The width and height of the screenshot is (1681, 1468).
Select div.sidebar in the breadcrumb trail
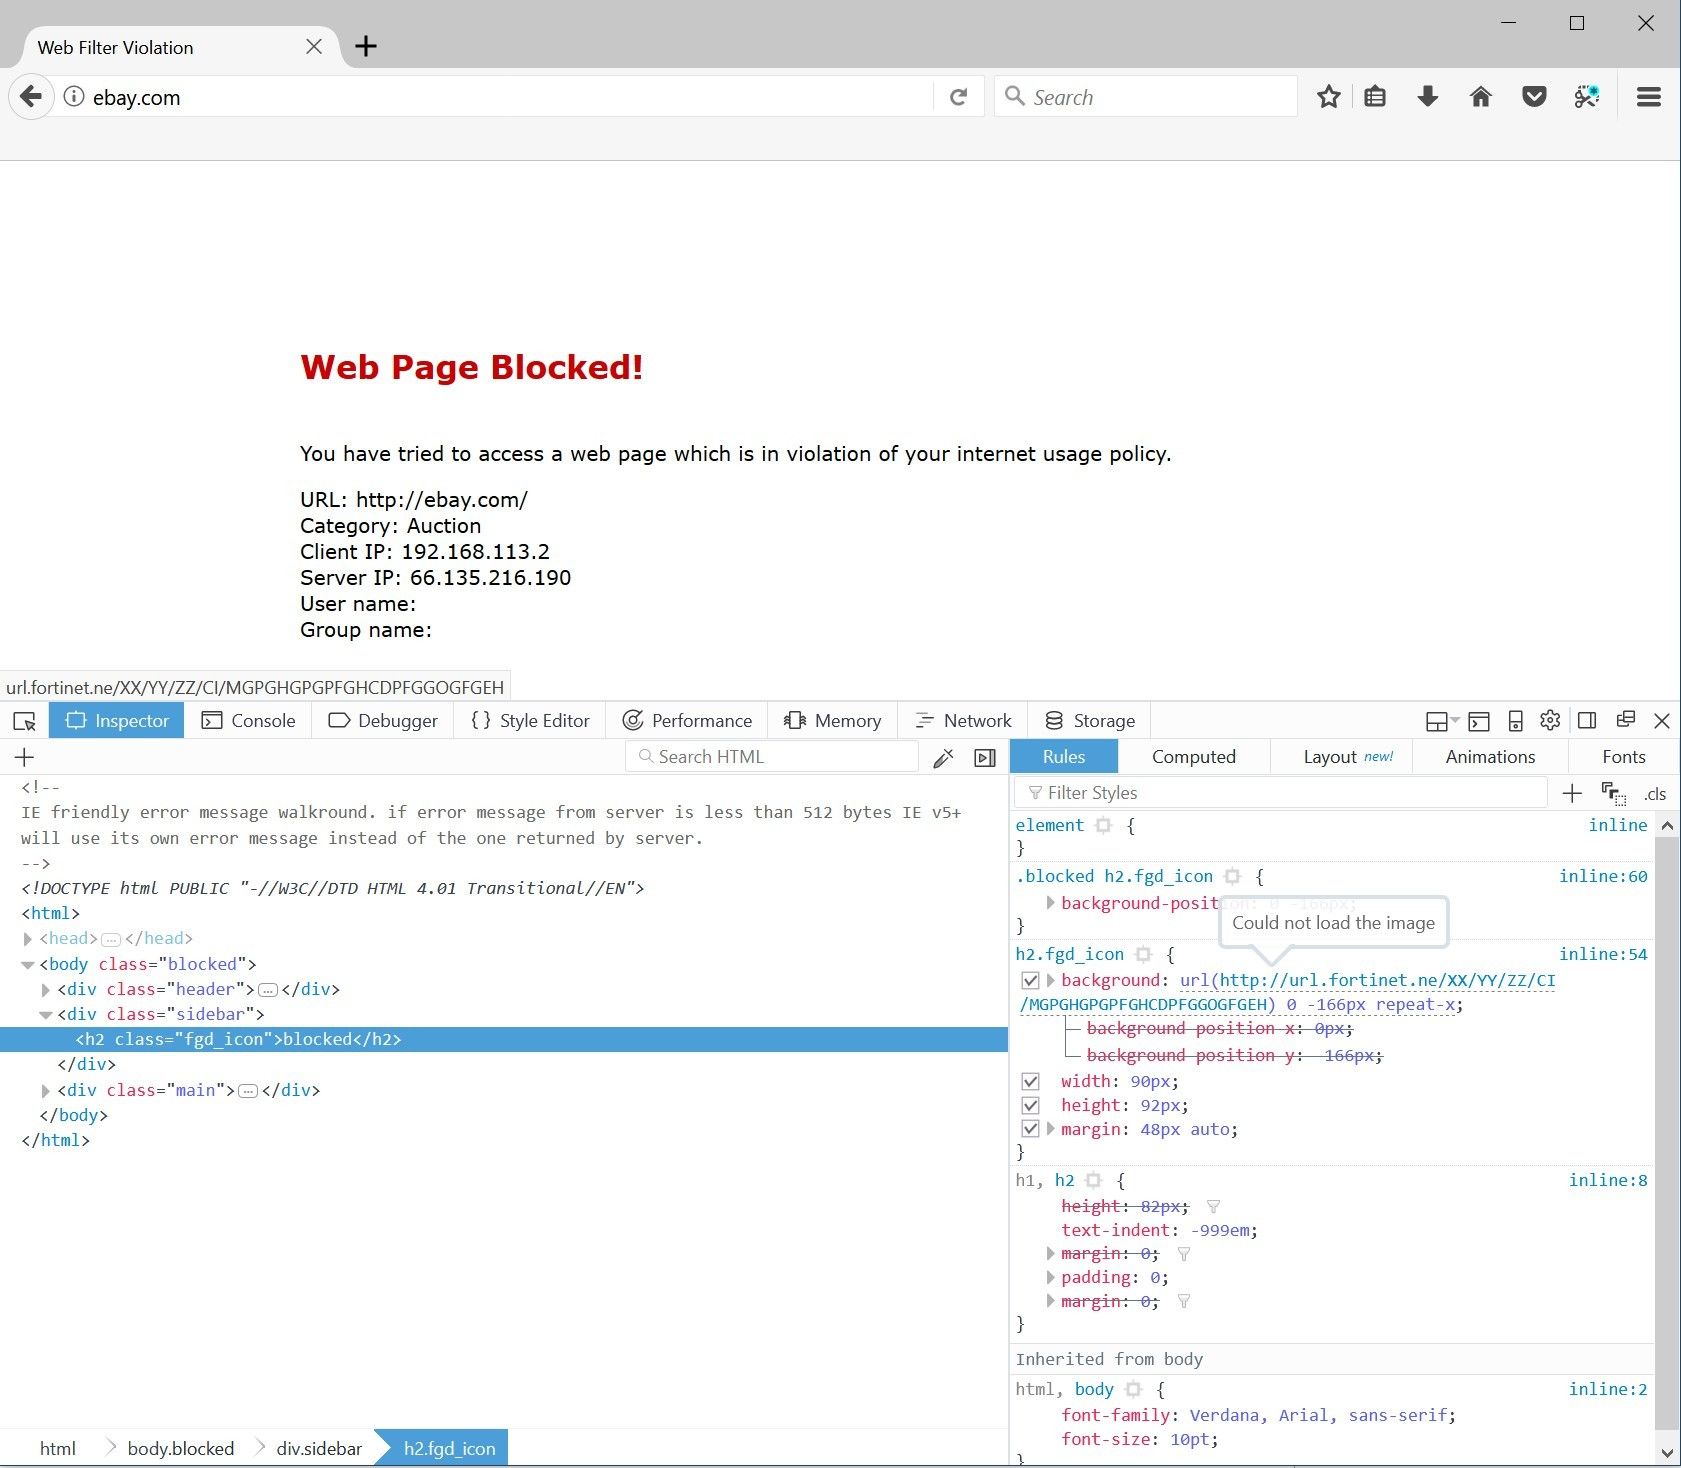click(319, 1449)
